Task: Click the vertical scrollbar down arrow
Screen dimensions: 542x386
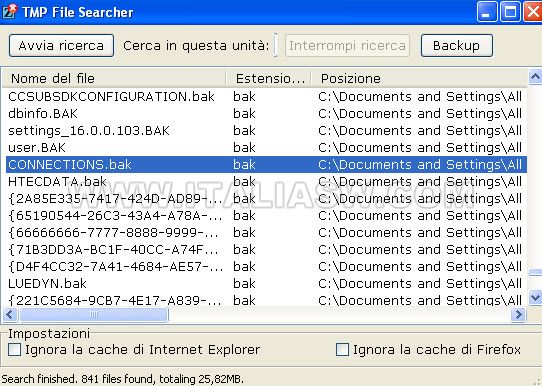Action: tap(535, 297)
